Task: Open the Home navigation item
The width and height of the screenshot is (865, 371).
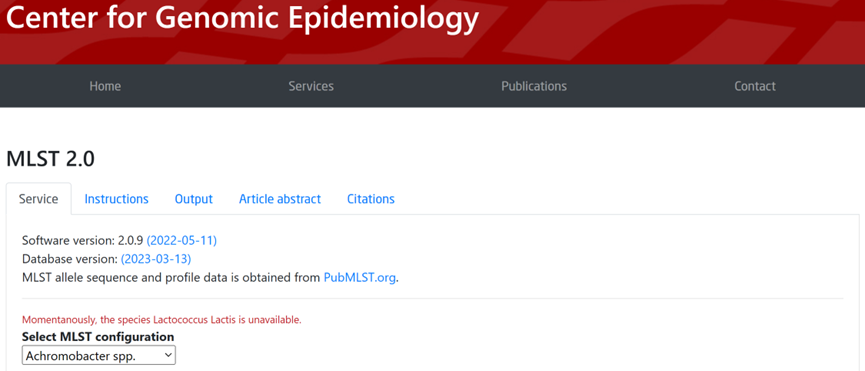Action: tap(105, 87)
